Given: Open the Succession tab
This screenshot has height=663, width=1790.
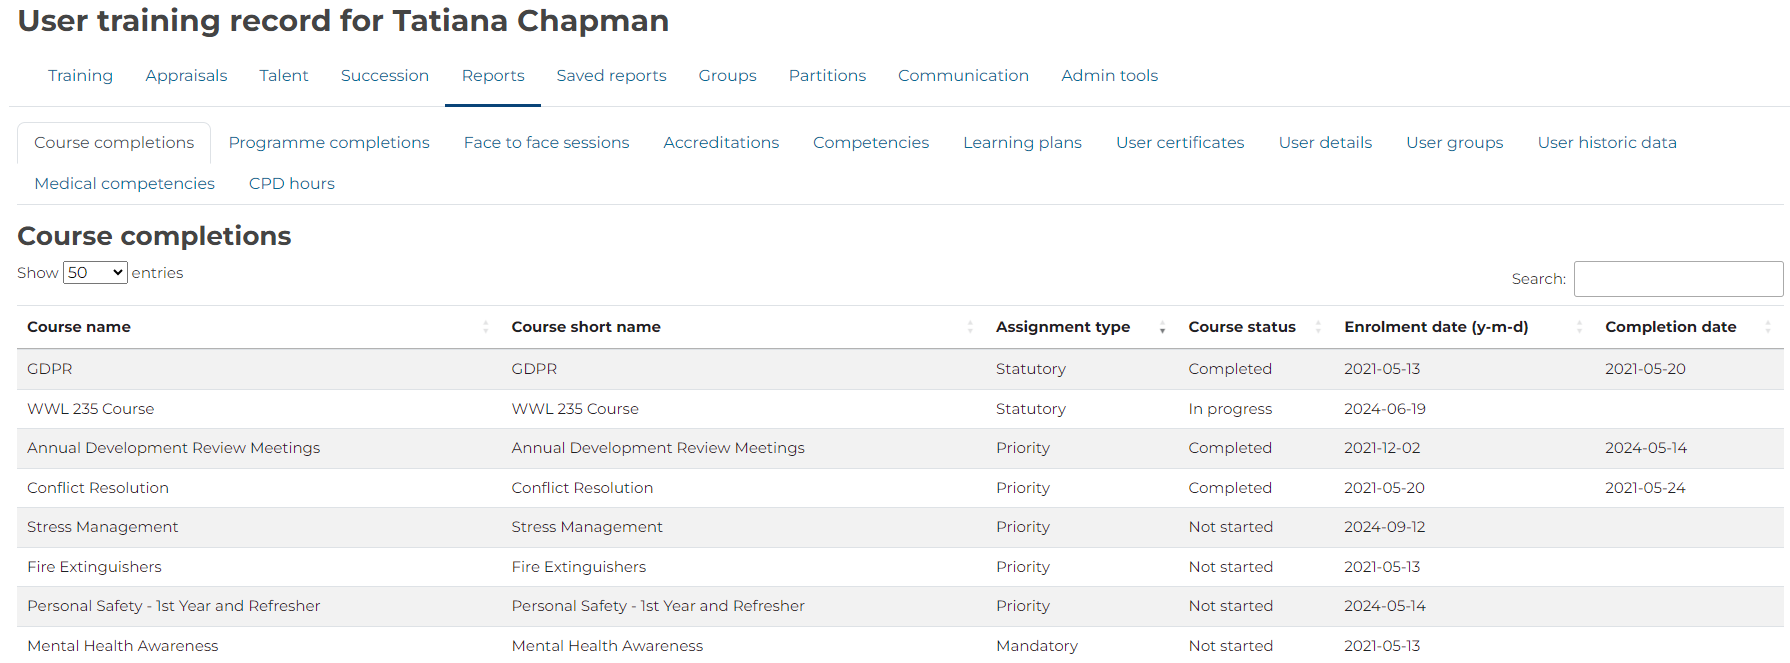Looking at the screenshot, I should (385, 76).
